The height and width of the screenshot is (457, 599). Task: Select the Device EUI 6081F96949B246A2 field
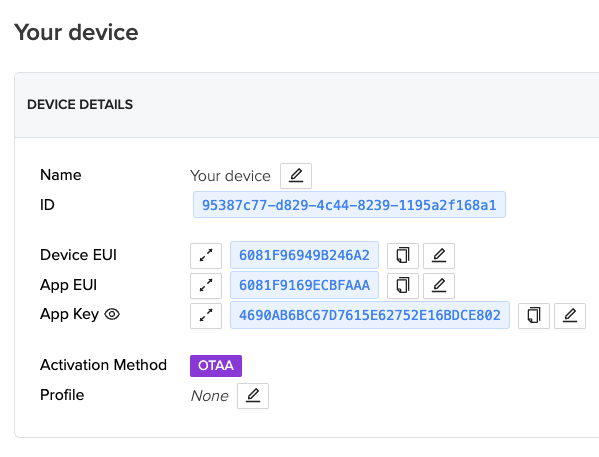(x=304, y=255)
